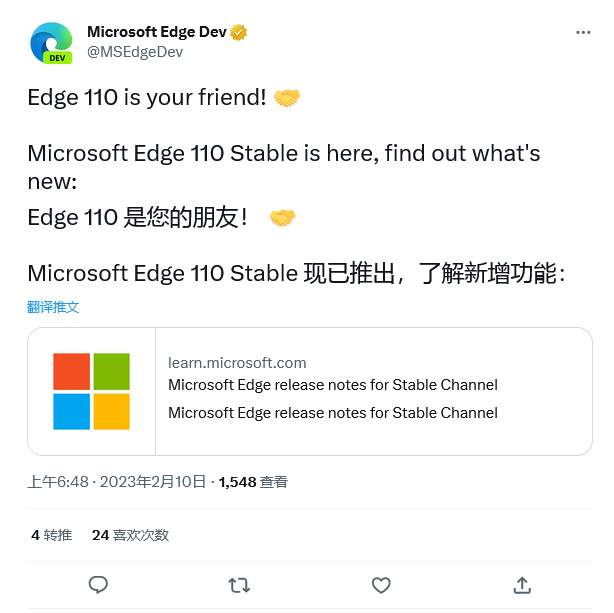Viewport: 614px width, 613px height.
Task: Click the reply speech bubble icon
Action: click(98, 584)
